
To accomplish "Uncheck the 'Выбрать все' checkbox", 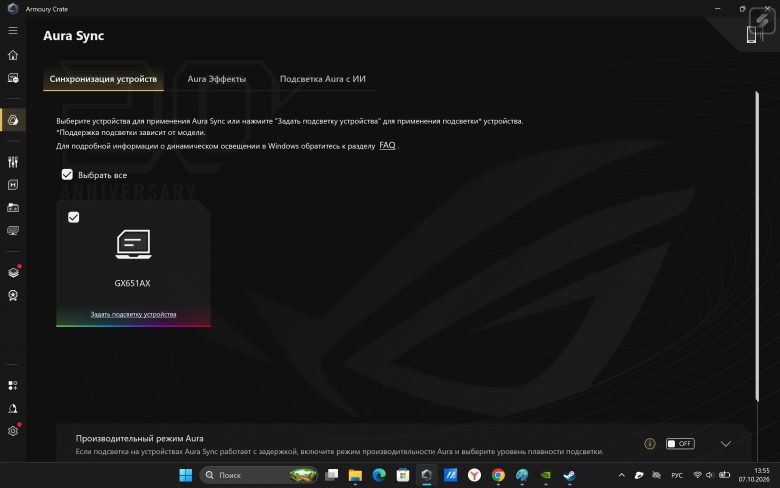I will [67, 175].
